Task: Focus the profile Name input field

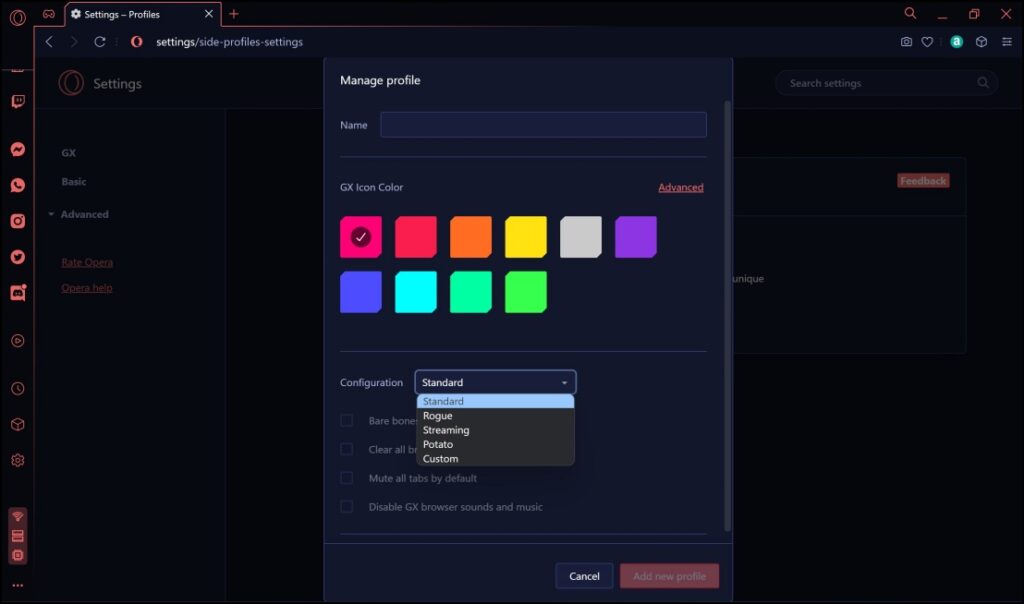Action: [543, 125]
